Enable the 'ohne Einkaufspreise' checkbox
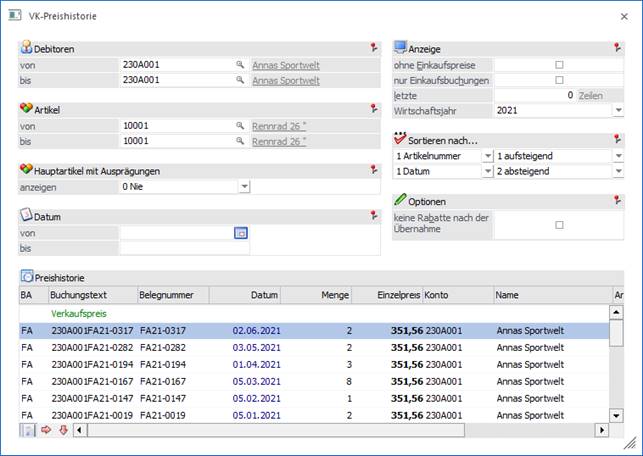 point(559,65)
